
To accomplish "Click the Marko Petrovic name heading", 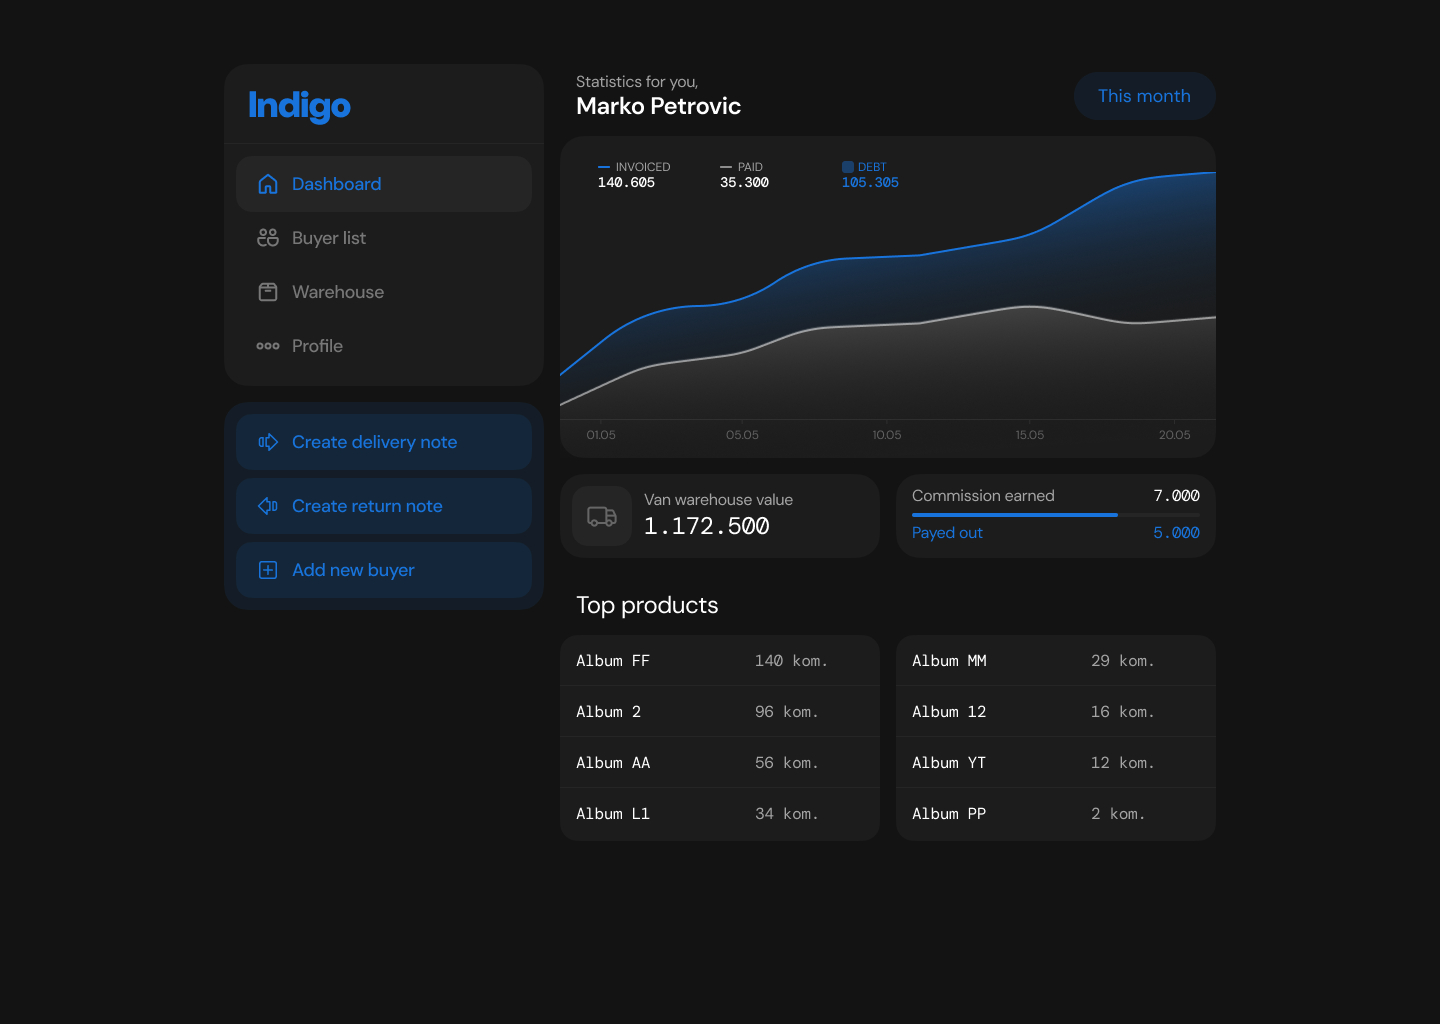I will [658, 106].
